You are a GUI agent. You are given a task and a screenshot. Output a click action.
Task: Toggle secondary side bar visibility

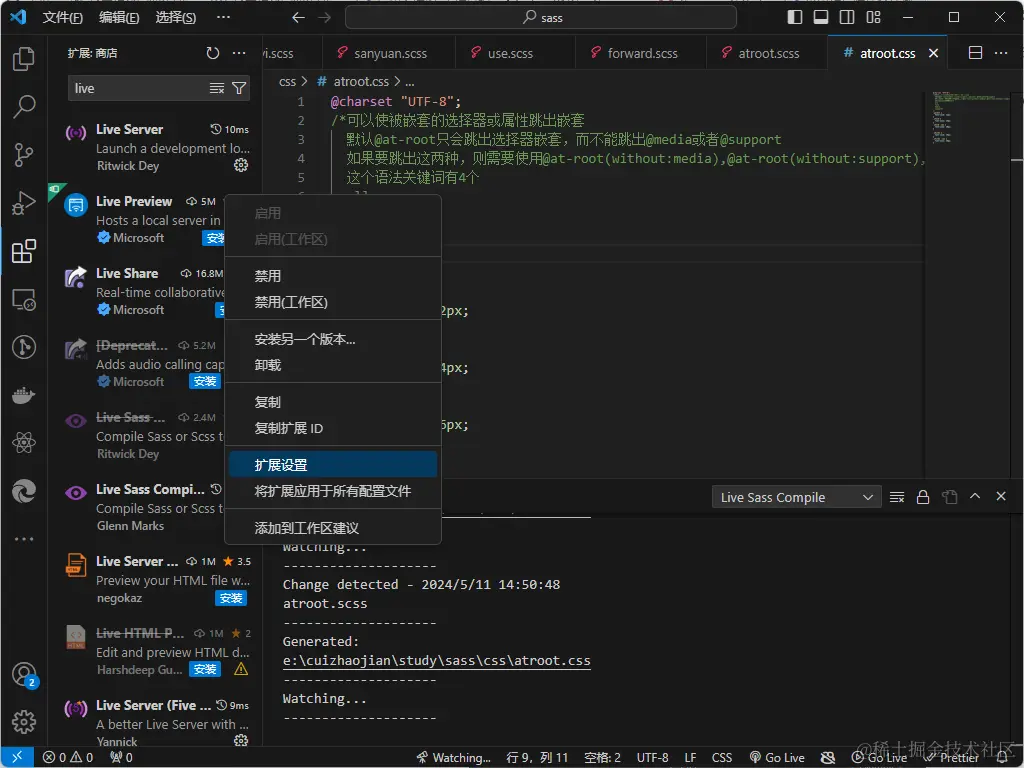click(847, 18)
